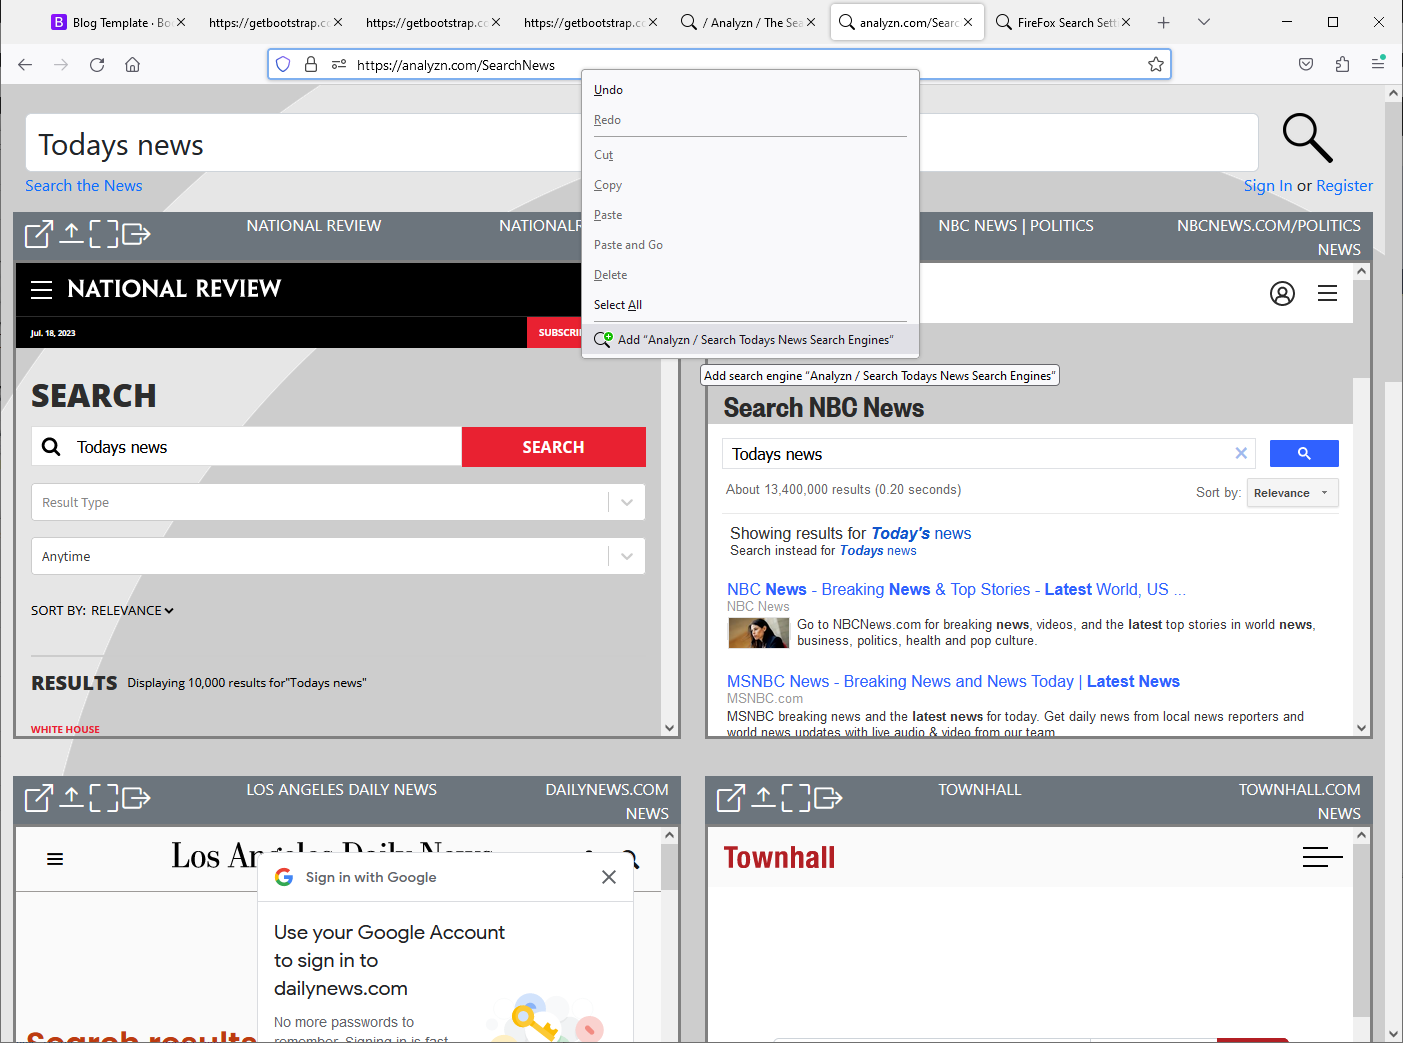Click the exit arrow icon in National Review panel
This screenshot has height=1043, width=1403.
[136, 234]
